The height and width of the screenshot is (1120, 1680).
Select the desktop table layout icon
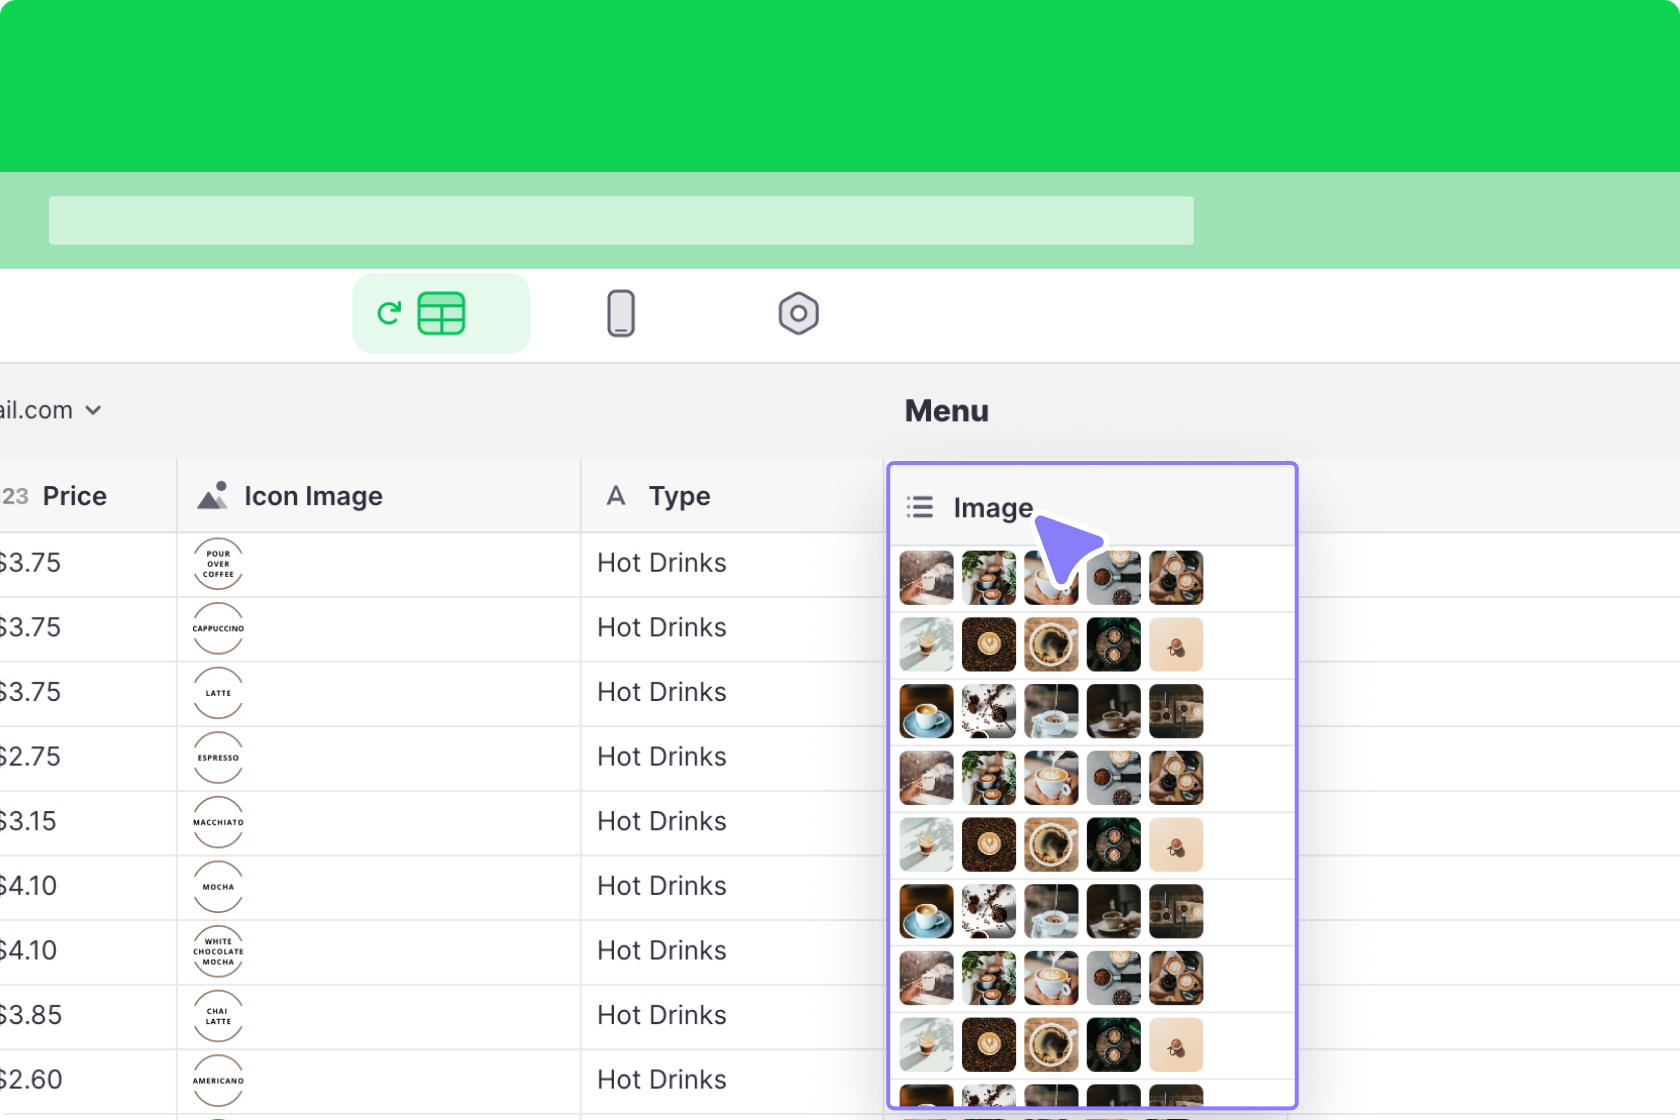(441, 313)
